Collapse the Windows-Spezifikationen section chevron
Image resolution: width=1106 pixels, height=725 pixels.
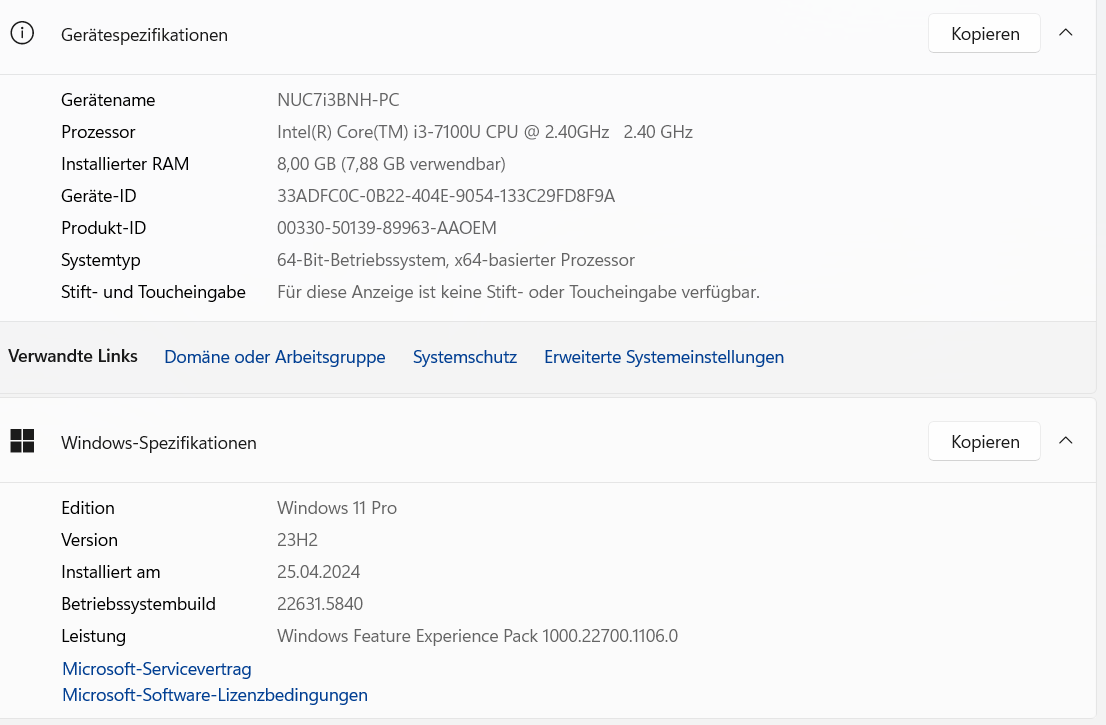1066,441
